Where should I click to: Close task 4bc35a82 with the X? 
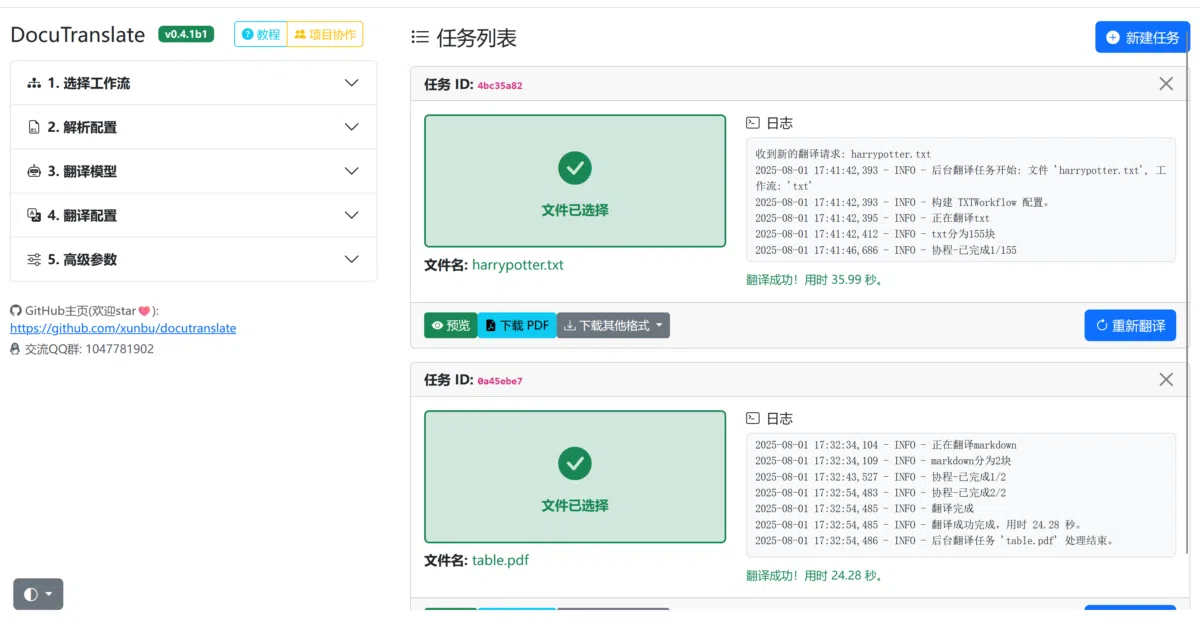(x=1166, y=84)
